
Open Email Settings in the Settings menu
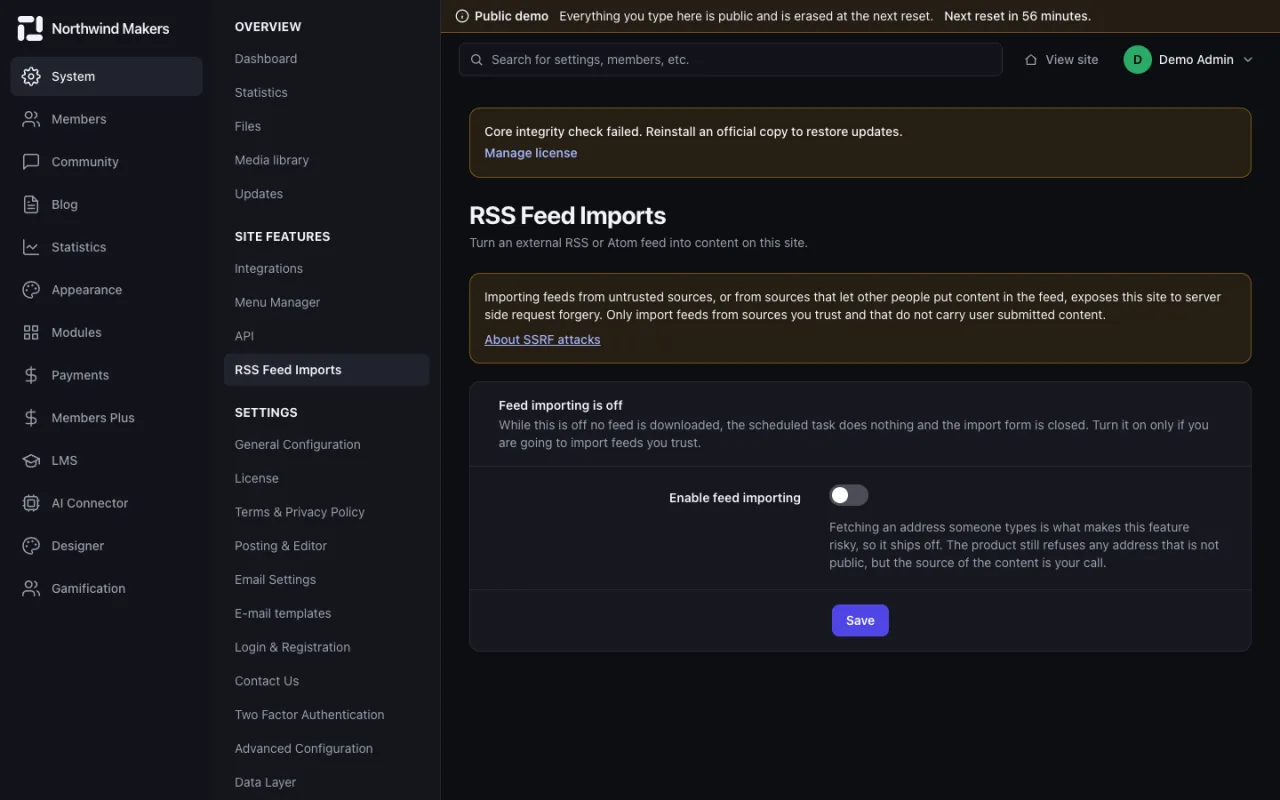275,580
